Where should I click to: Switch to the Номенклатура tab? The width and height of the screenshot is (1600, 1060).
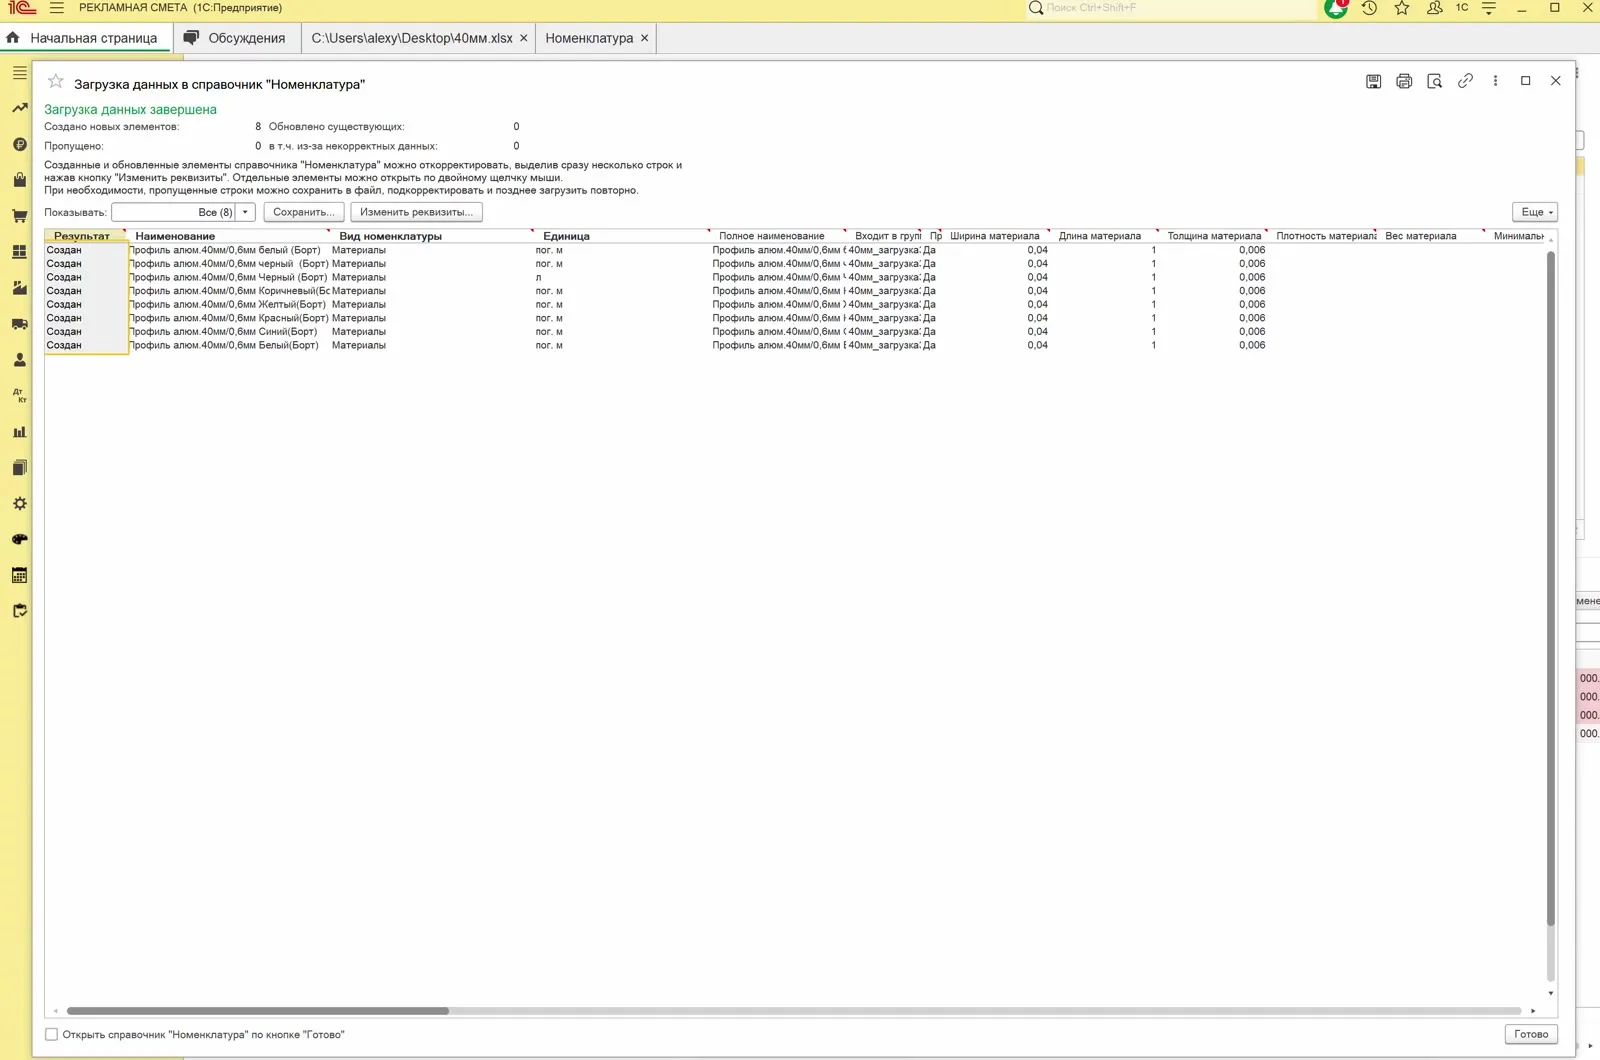coord(589,38)
